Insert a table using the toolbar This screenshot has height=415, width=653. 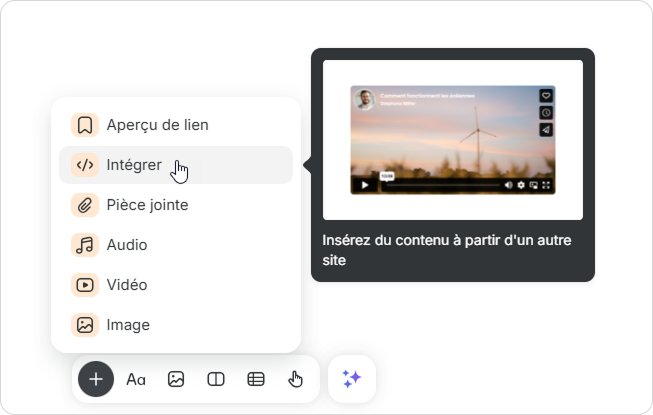pos(256,379)
